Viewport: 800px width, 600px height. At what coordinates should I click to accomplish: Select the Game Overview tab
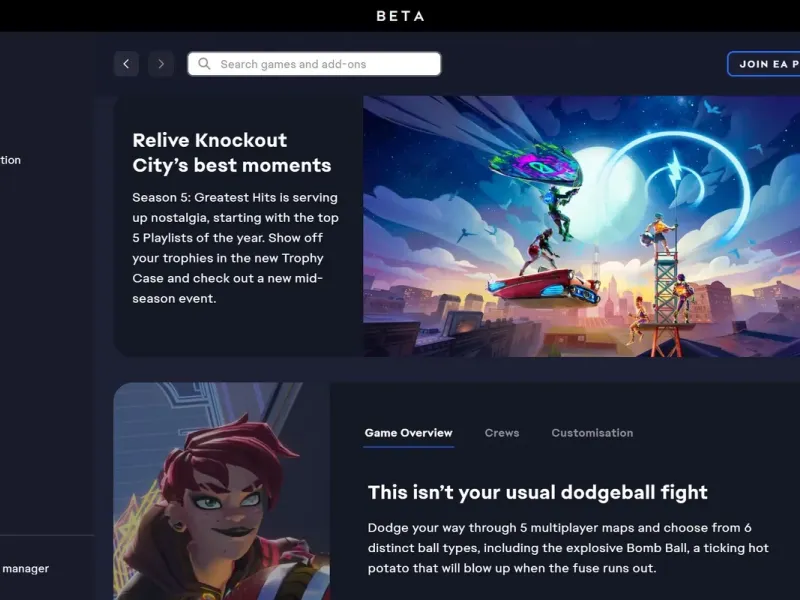pyautogui.click(x=408, y=433)
